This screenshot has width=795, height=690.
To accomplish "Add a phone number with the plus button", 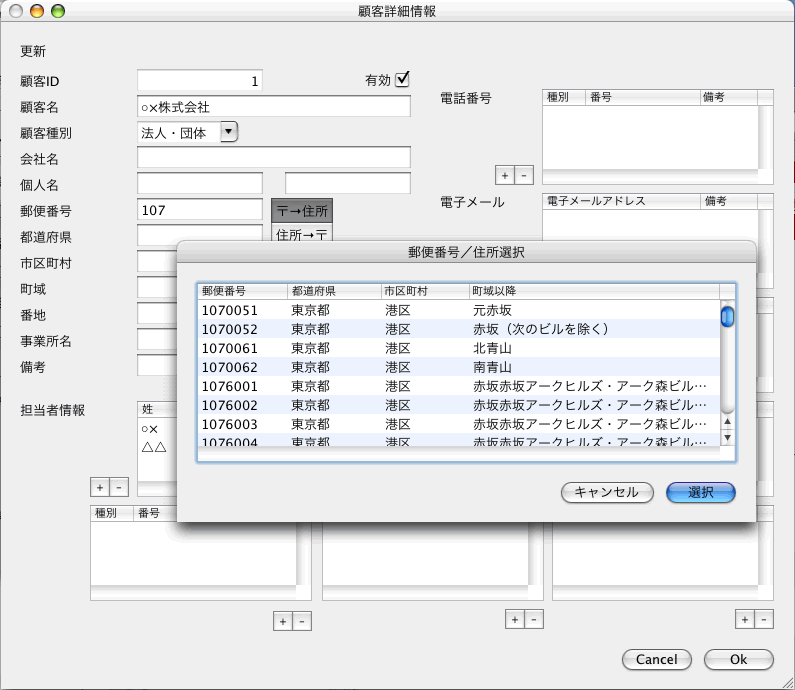I will 505,175.
